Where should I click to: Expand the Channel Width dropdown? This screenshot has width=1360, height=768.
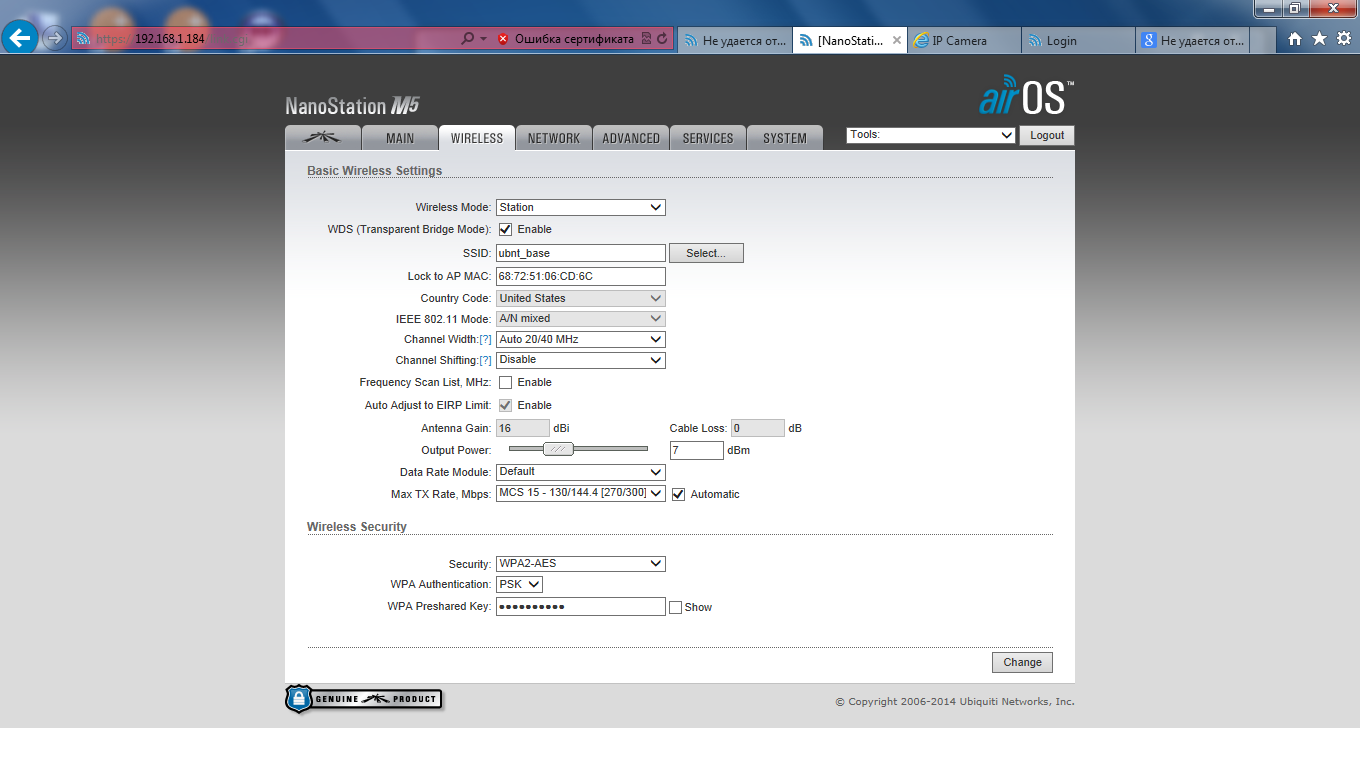(x=581, y=339)
